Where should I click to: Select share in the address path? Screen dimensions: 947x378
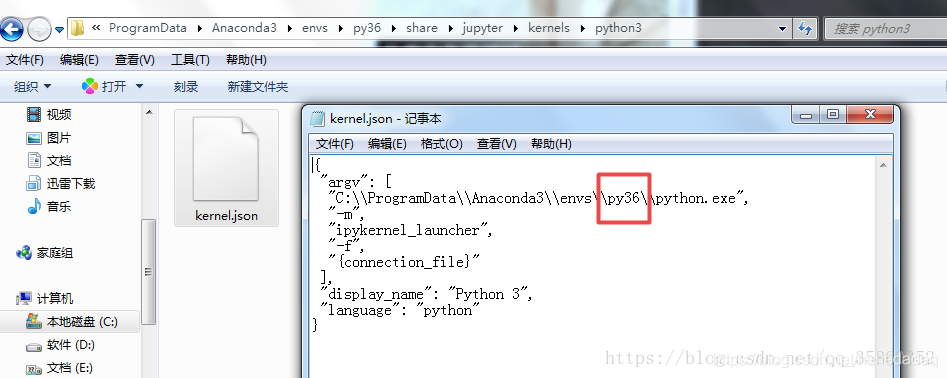click(x=422, y=28)
